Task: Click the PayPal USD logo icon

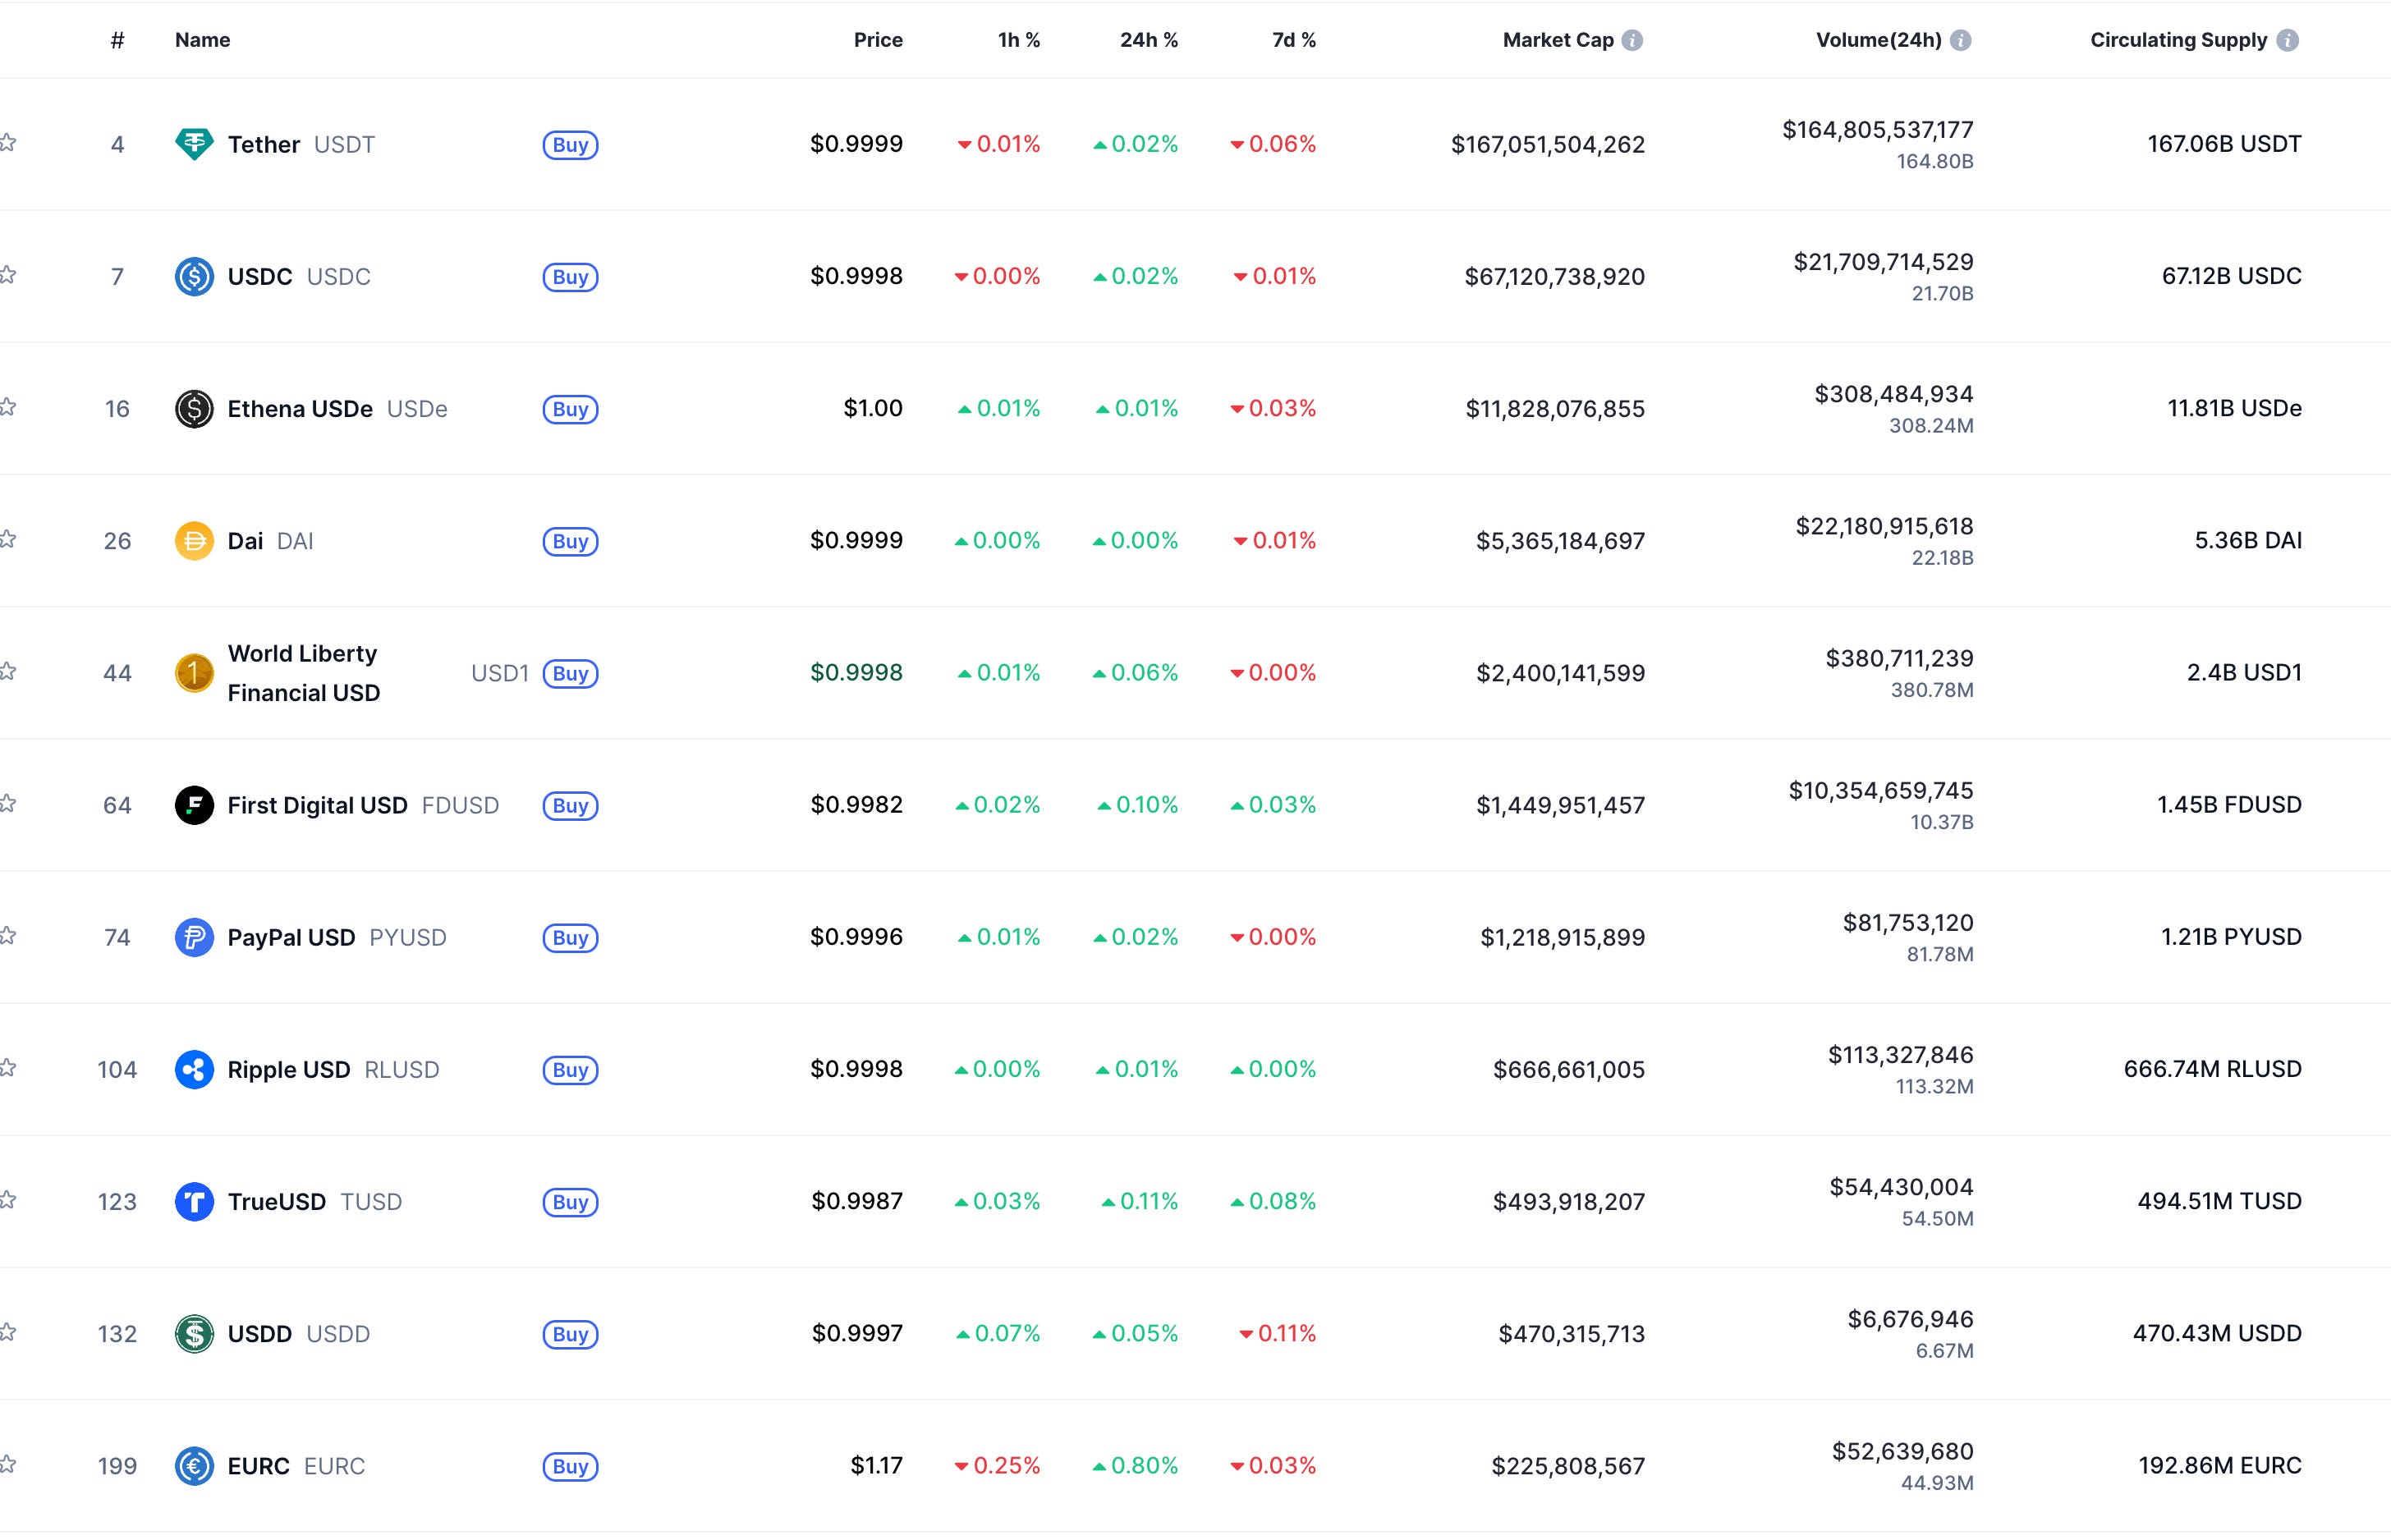Action: tap(194, 937)
